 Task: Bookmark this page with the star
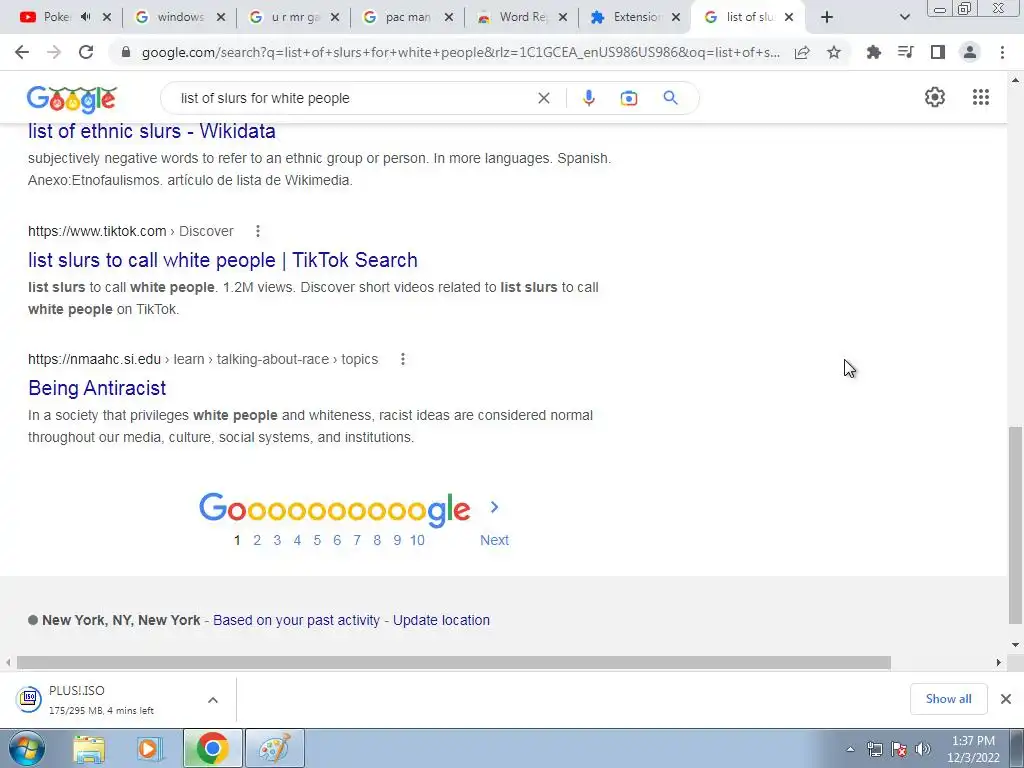(x=834, y=52)
